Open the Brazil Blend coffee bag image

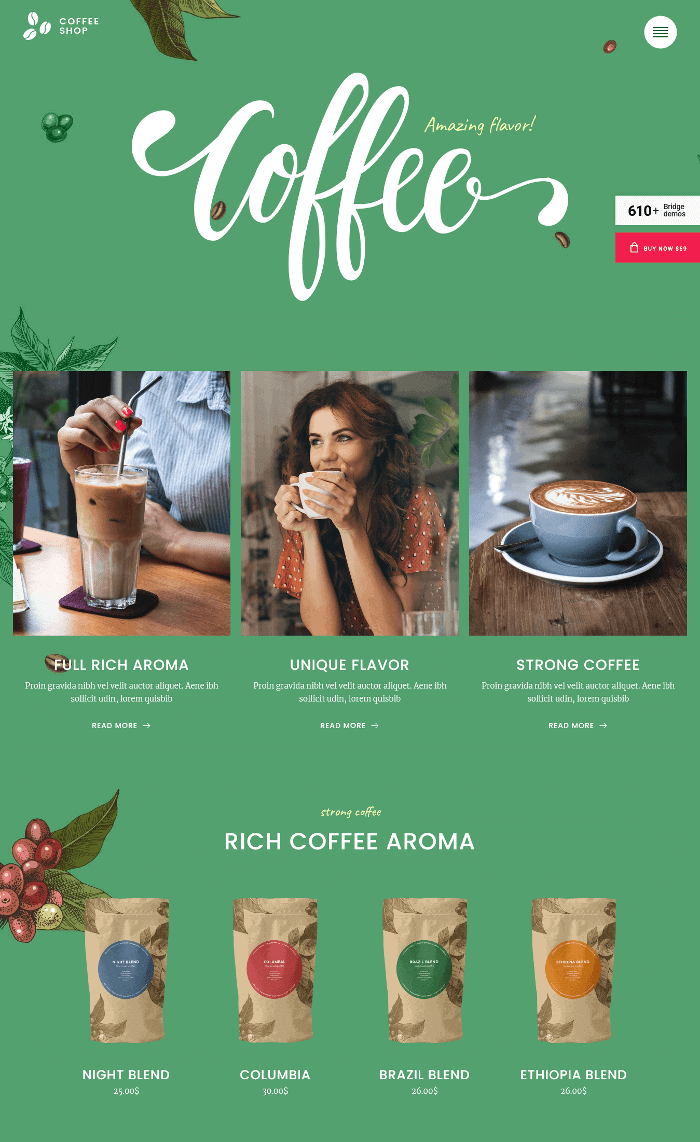[x=425, y=970]
